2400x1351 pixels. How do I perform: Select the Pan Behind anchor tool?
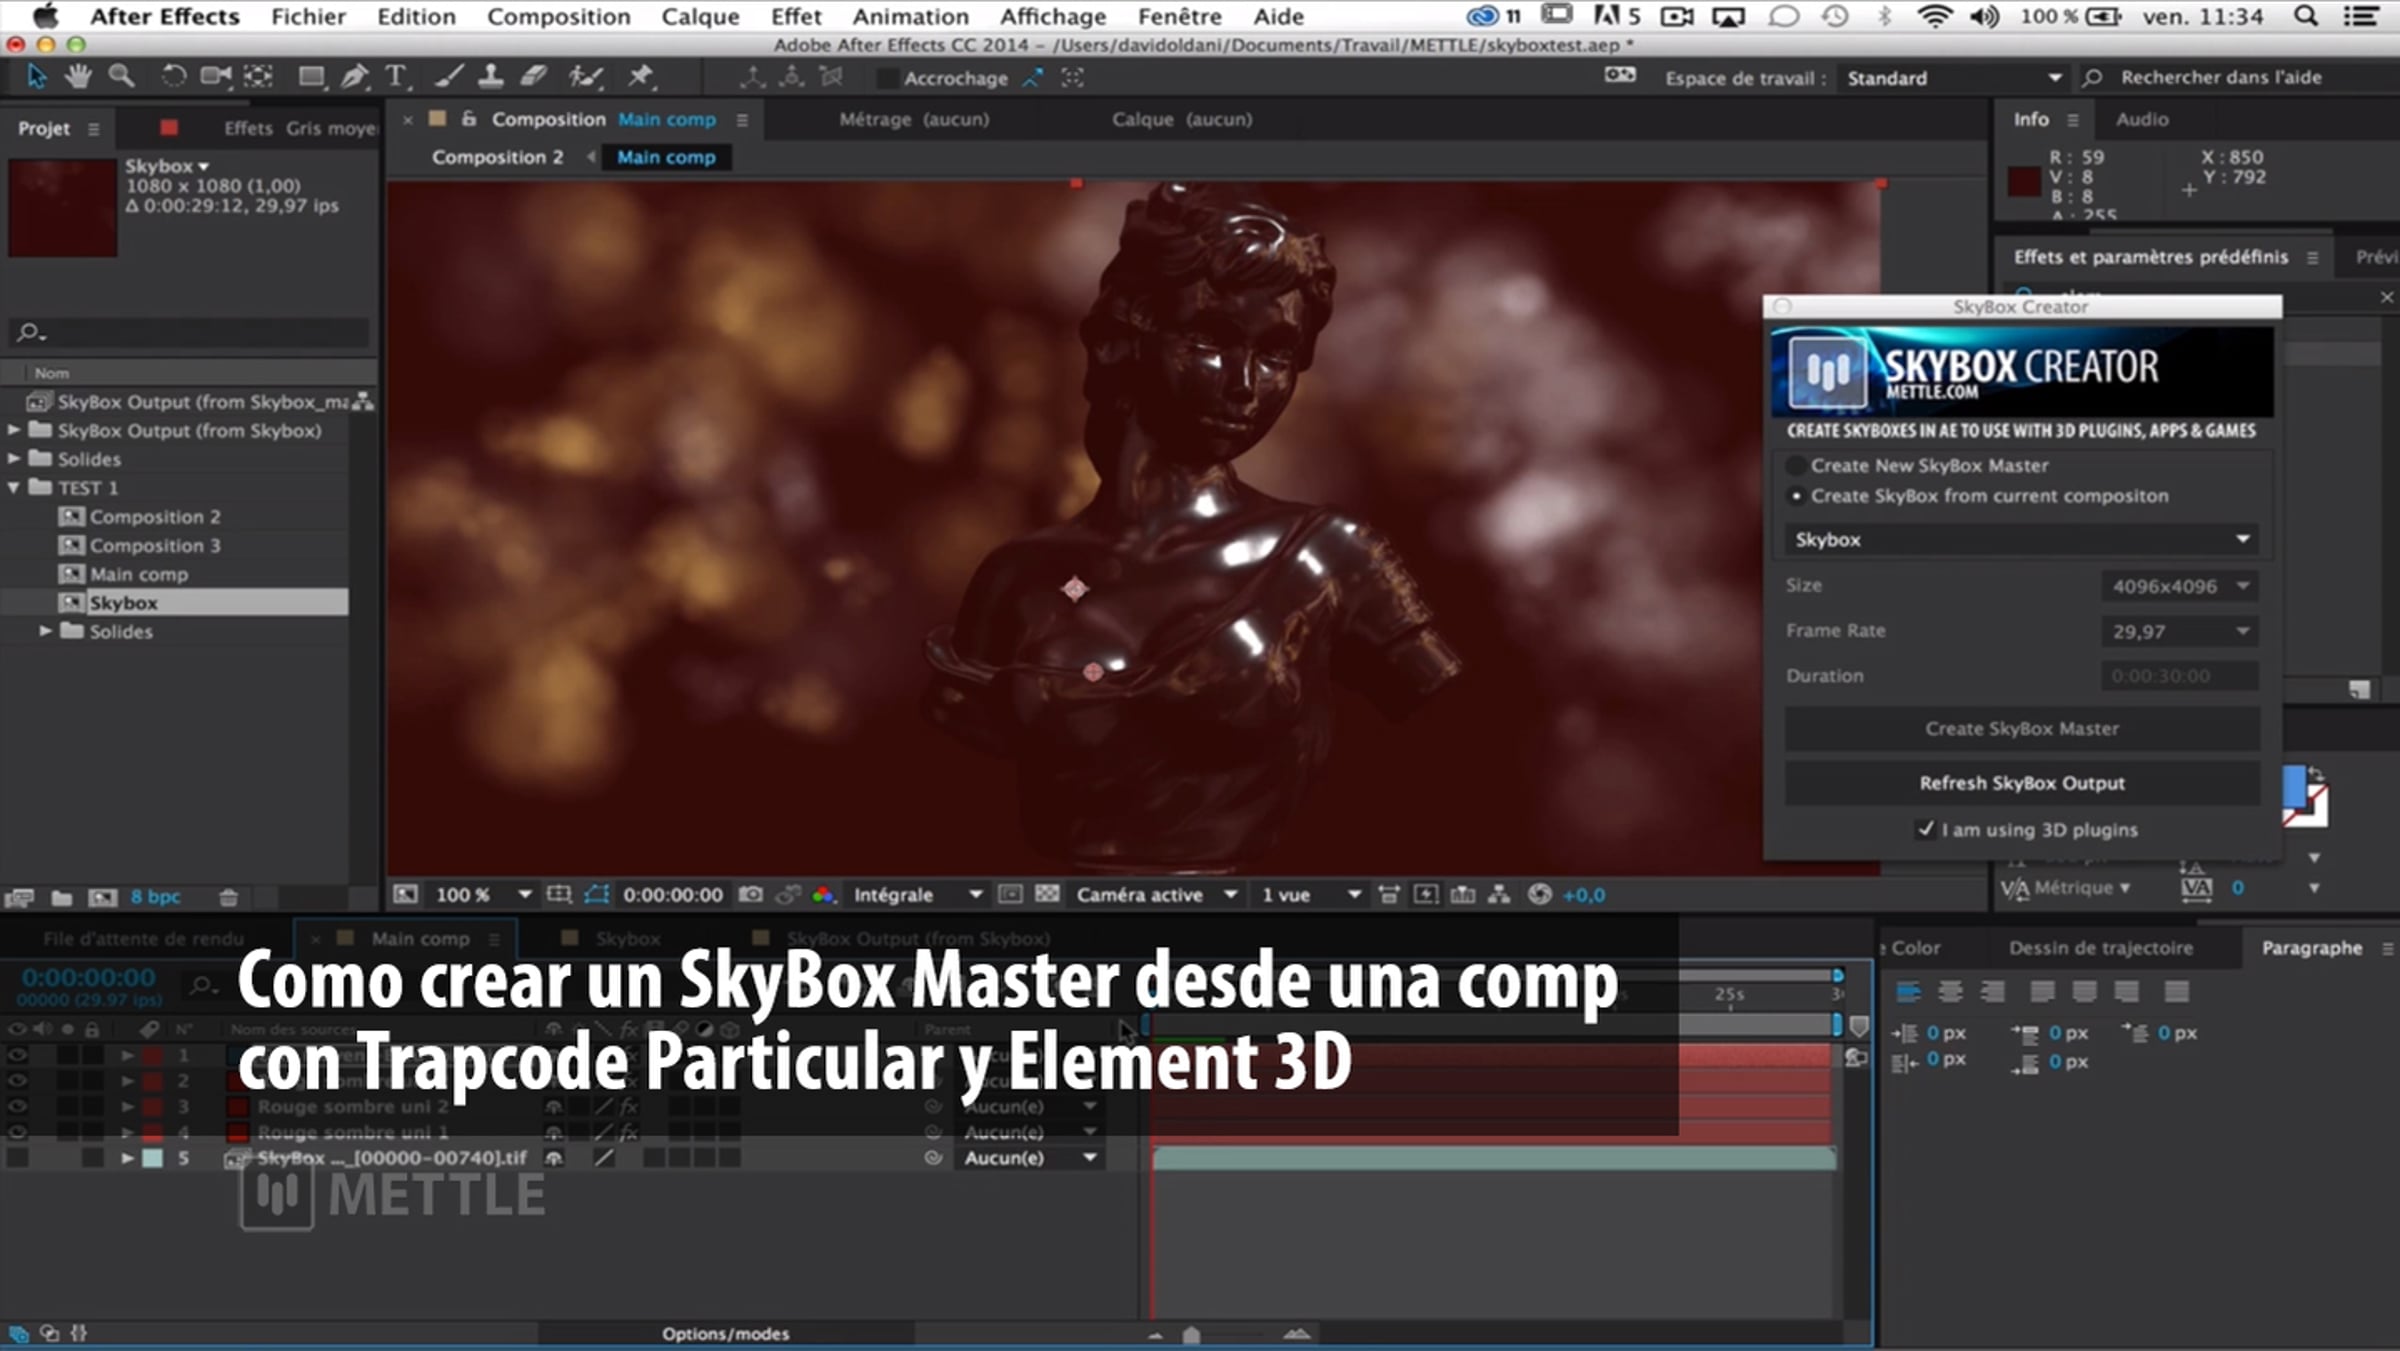[258, 77]
